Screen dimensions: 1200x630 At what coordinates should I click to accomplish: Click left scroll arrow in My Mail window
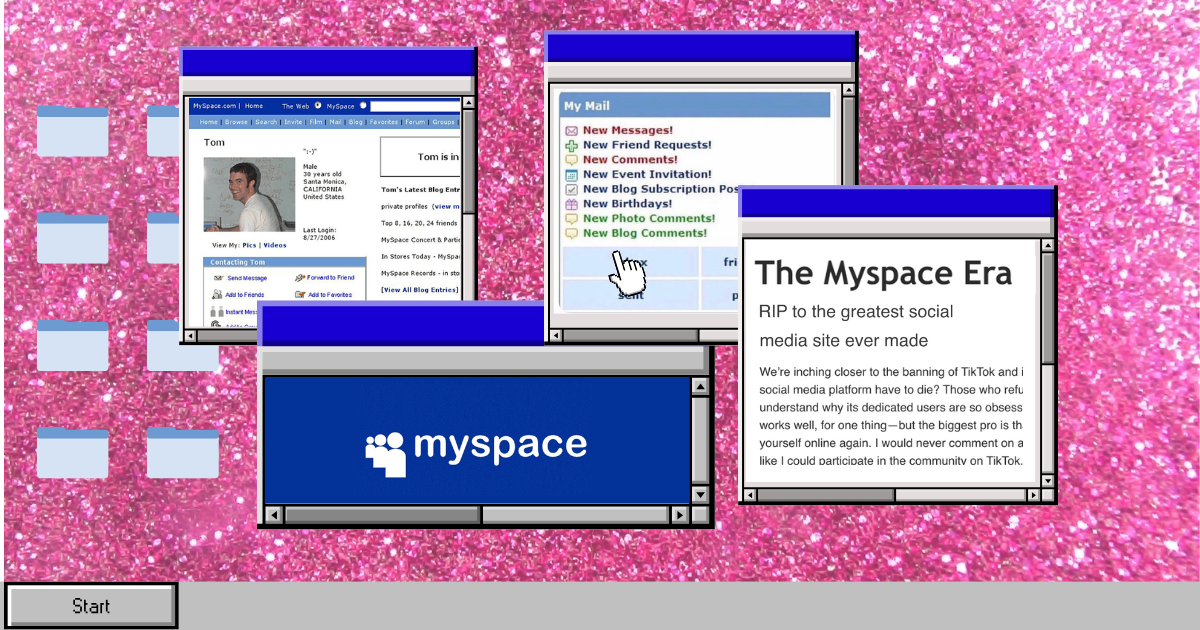coord(556,335)
